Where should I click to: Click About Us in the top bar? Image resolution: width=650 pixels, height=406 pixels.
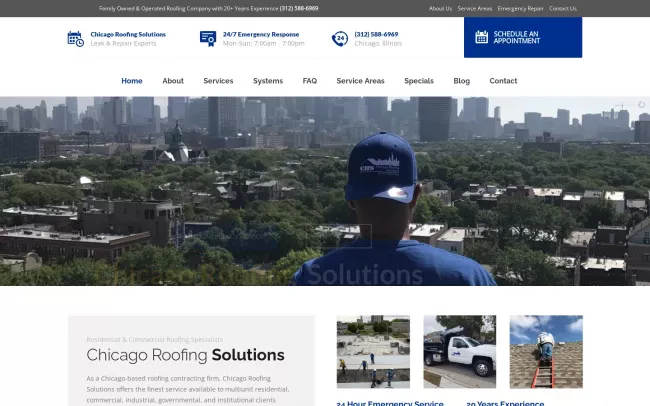pos(440,8)
